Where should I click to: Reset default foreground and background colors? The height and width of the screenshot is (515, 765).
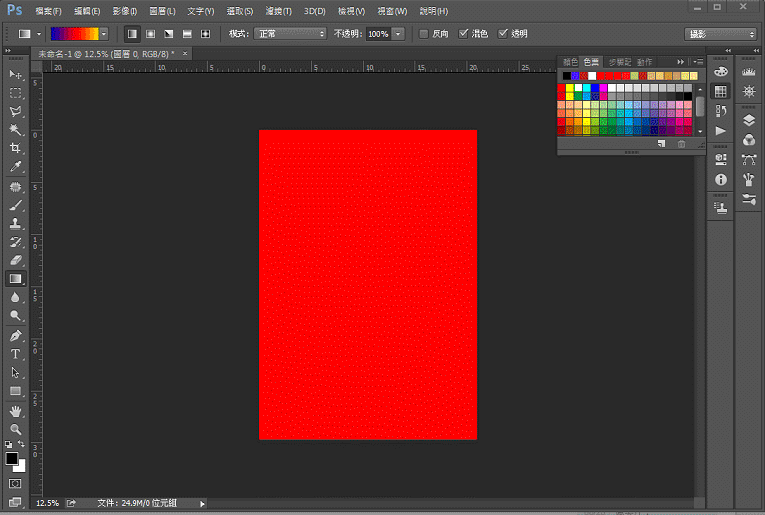(x=8, y=444)
